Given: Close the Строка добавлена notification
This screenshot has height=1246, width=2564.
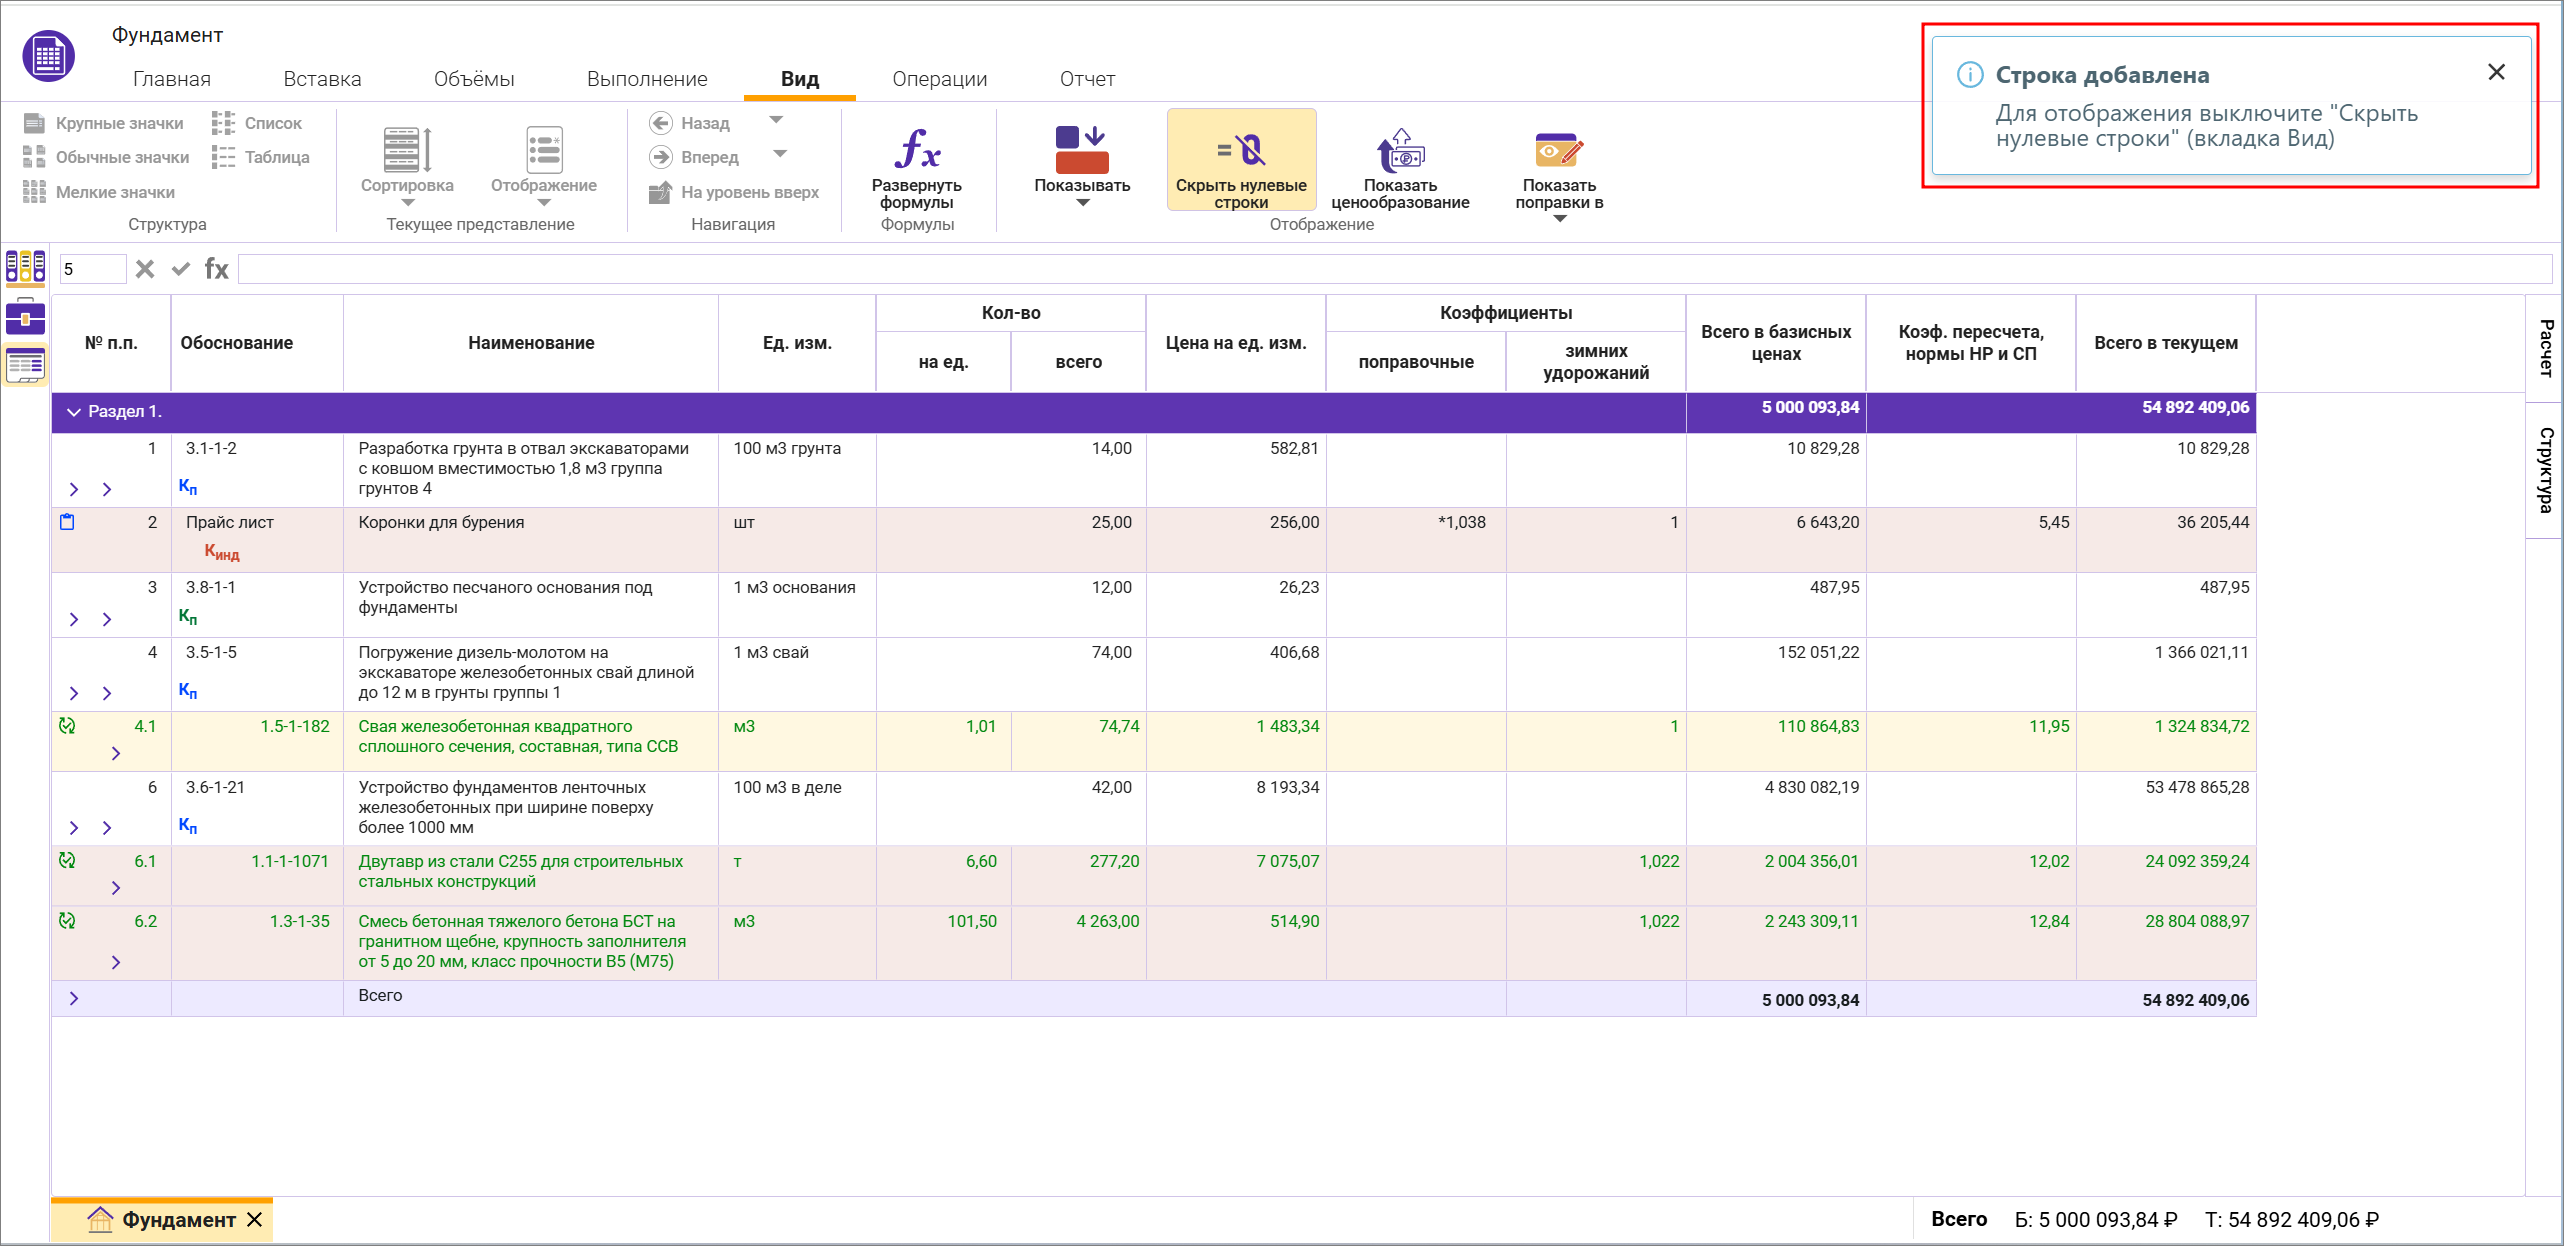Looking at the screenshot, I should click(x=2496, y=72).
